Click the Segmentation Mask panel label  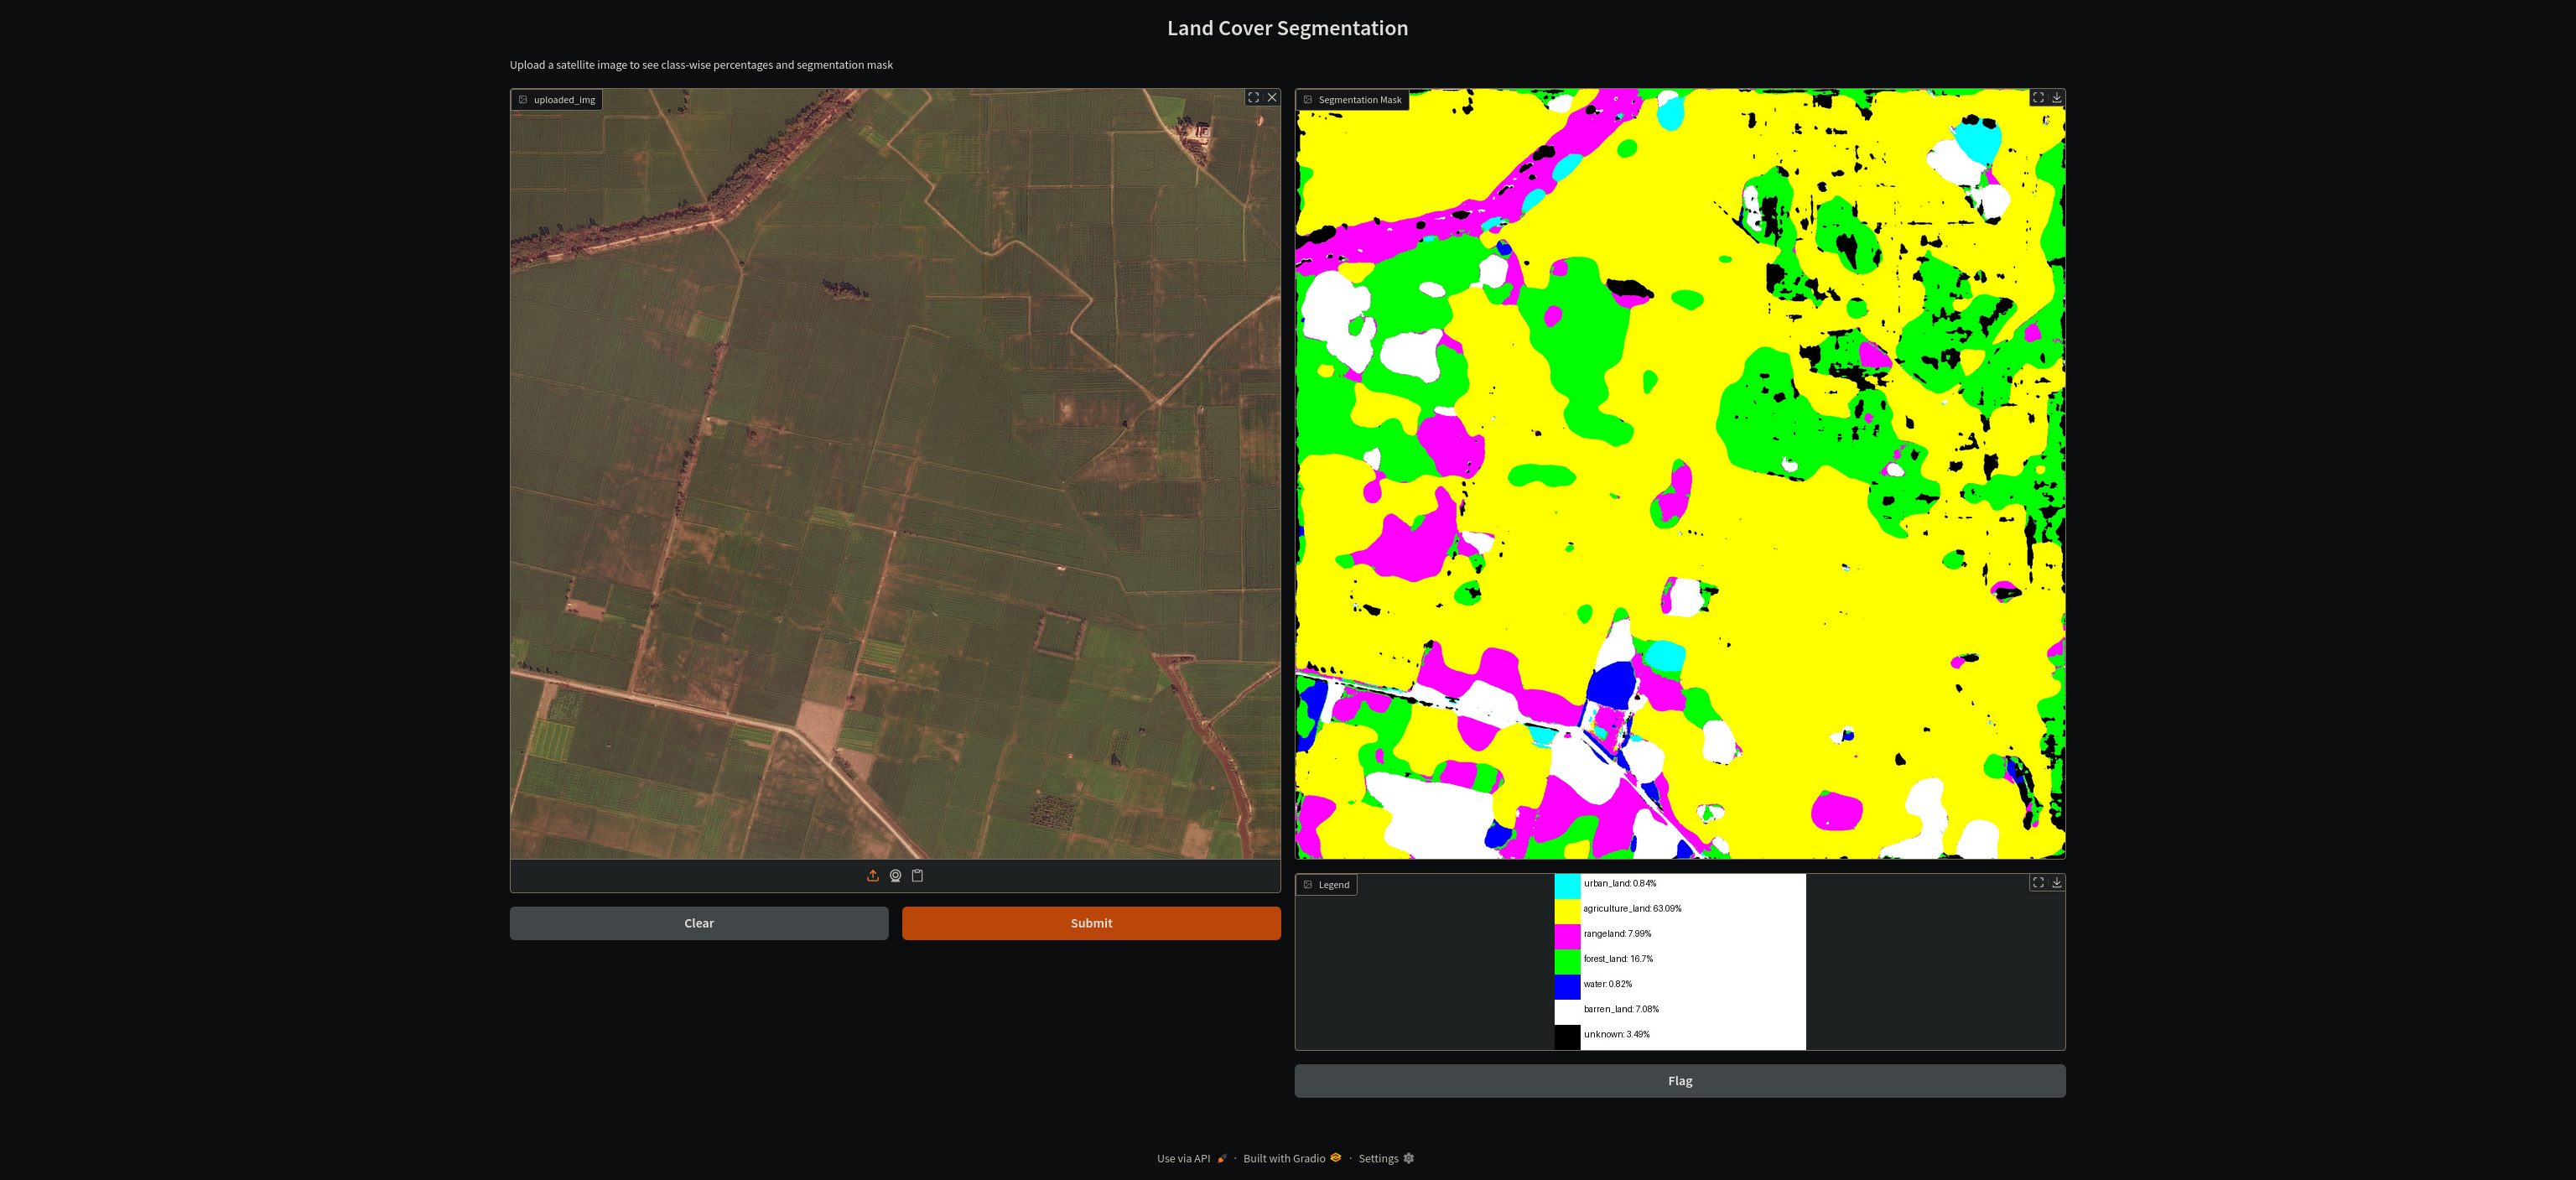tap(1352, 100)
